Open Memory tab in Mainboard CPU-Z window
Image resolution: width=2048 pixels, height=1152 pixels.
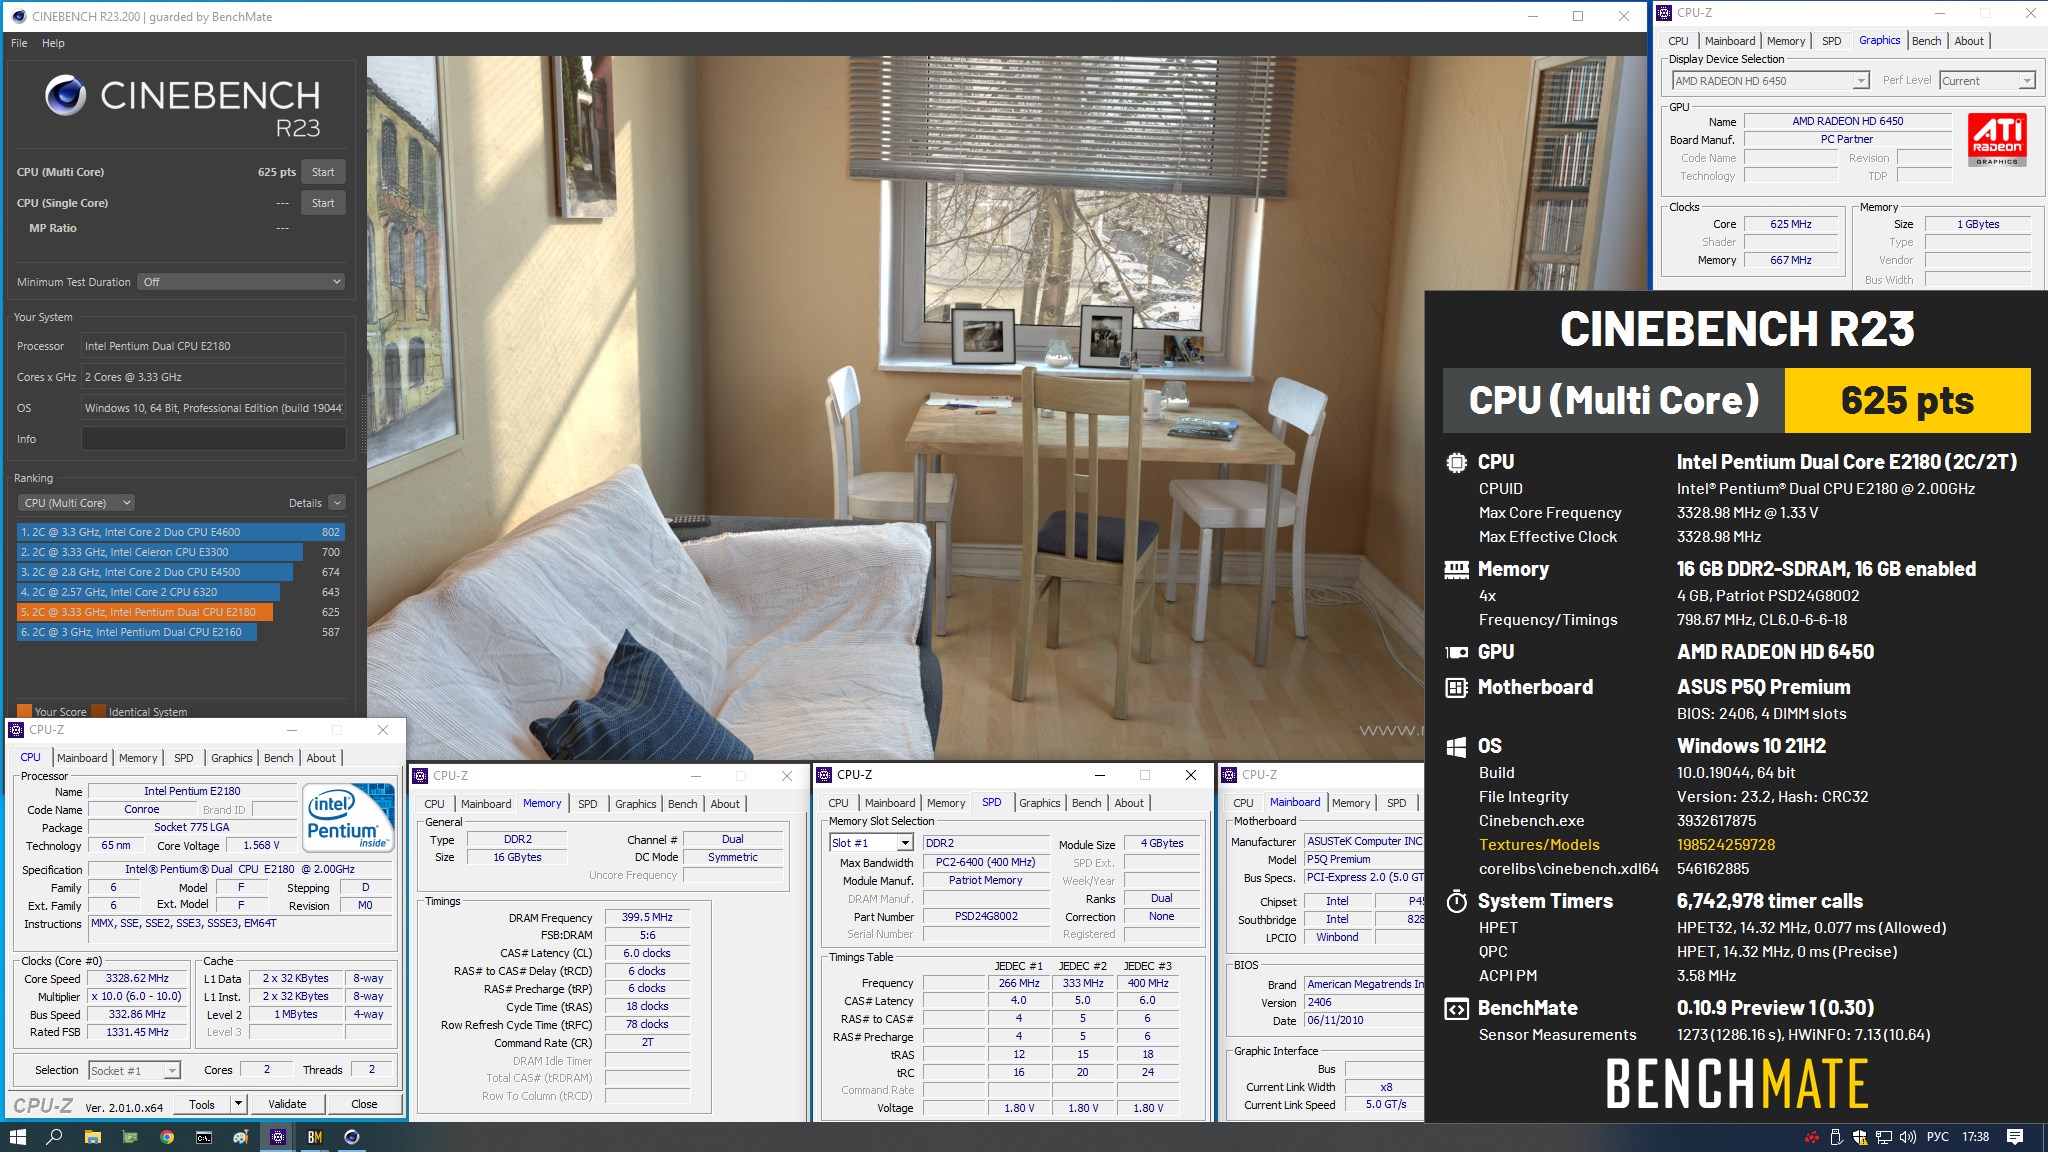[x=1351, y=803]
